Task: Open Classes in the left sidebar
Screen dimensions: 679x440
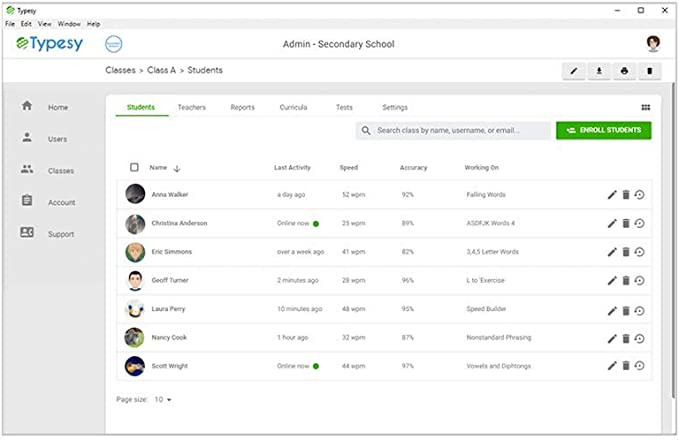Action: [x=60, y=171]
